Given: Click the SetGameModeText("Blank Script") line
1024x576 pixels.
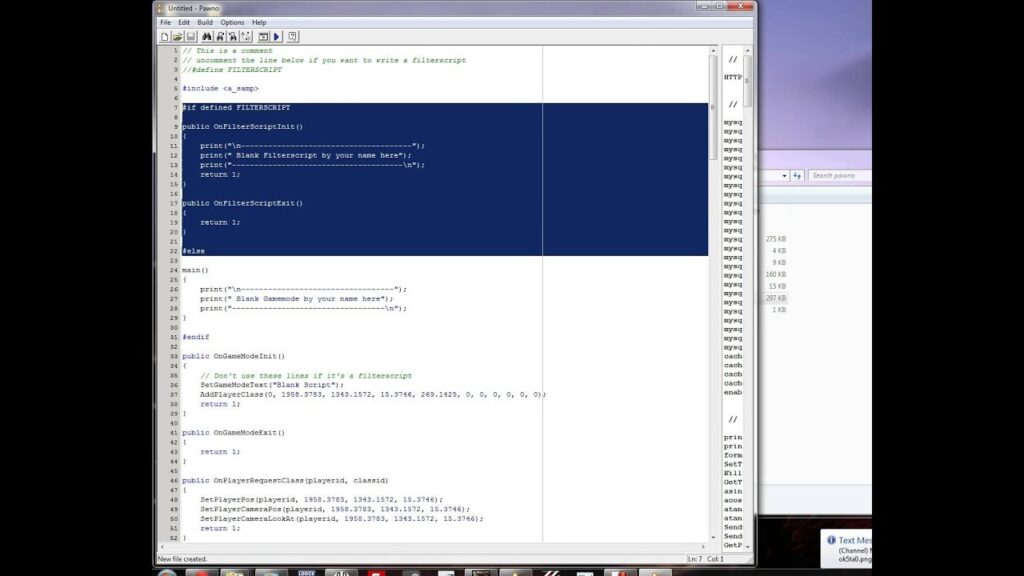Looking at the screenshot, I should click(272, 385).
